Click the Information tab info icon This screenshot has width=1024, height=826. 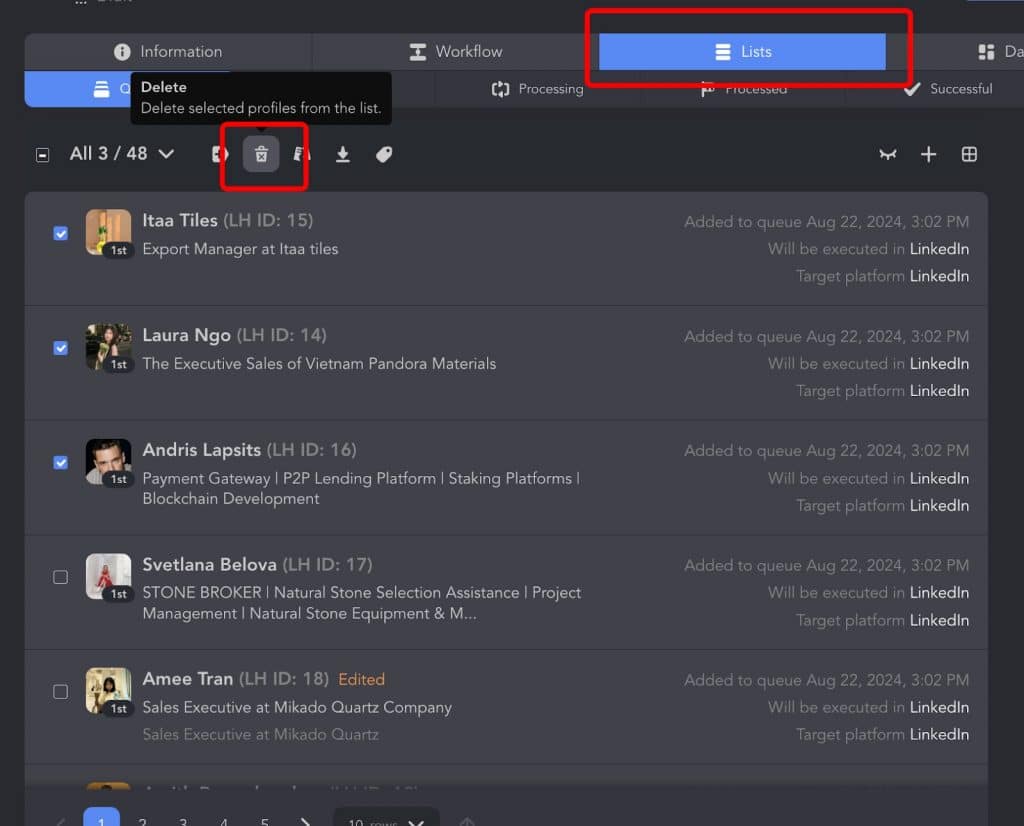(x=122, y=52)
